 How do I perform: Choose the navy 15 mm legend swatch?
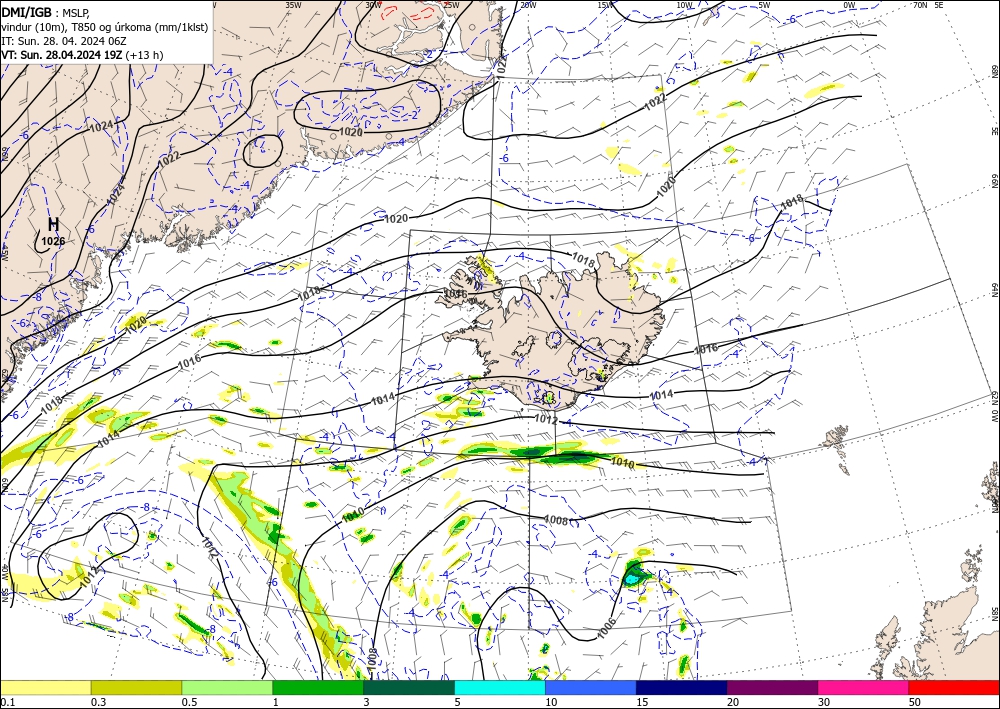coord(682,687)
